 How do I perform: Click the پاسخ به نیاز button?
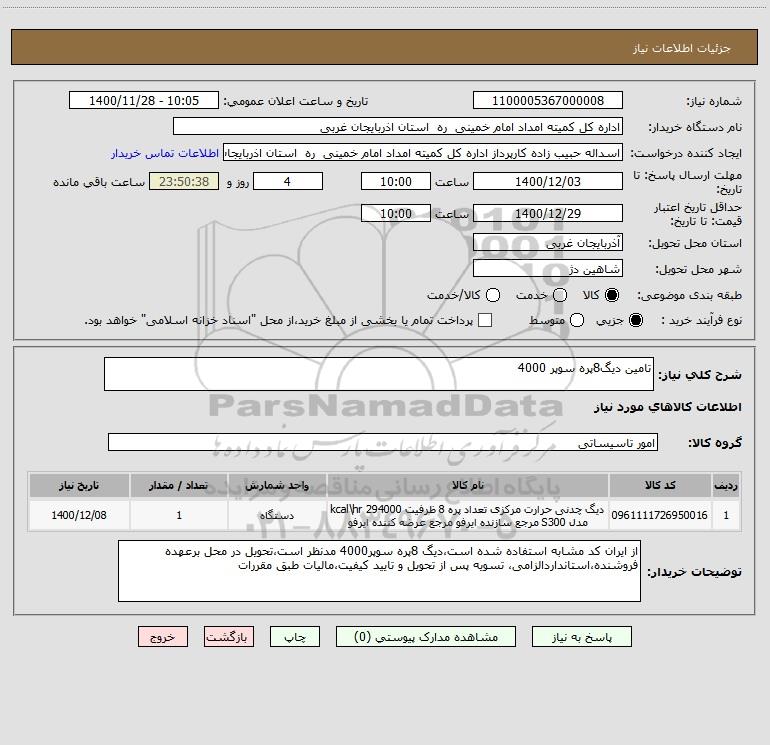point(581,637)
